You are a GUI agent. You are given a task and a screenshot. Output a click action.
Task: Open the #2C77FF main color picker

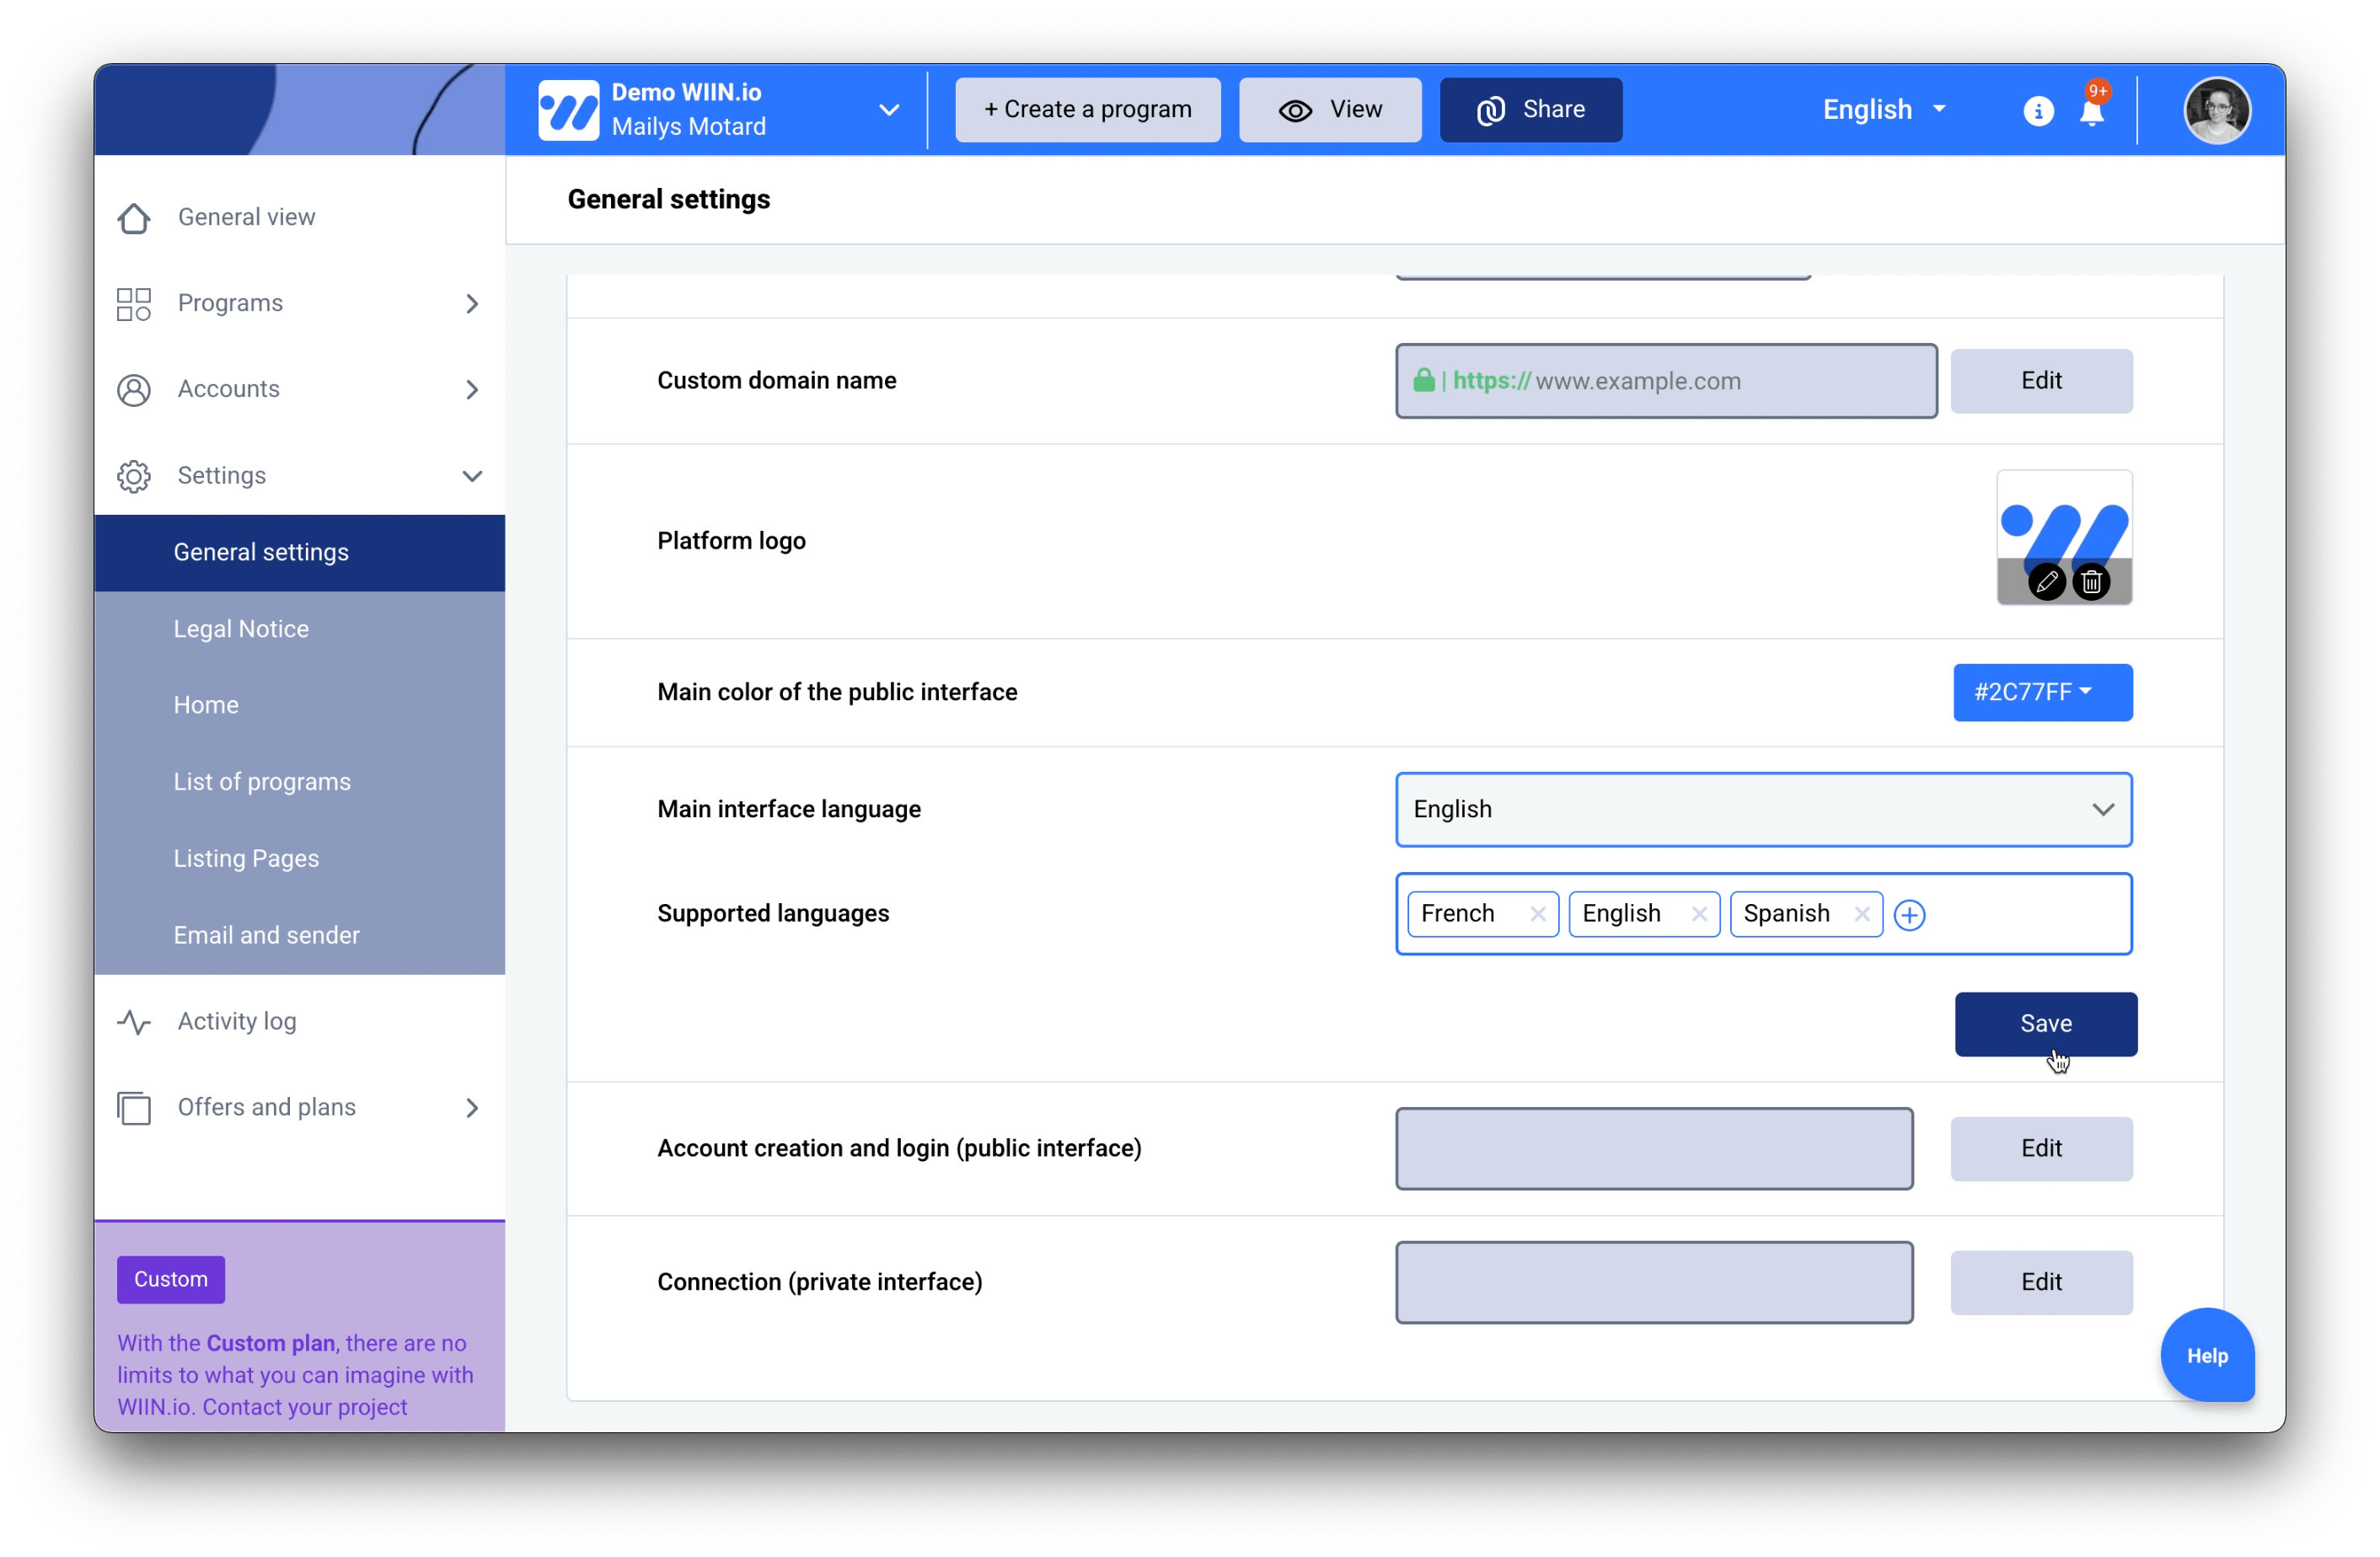click(2042, 692)
